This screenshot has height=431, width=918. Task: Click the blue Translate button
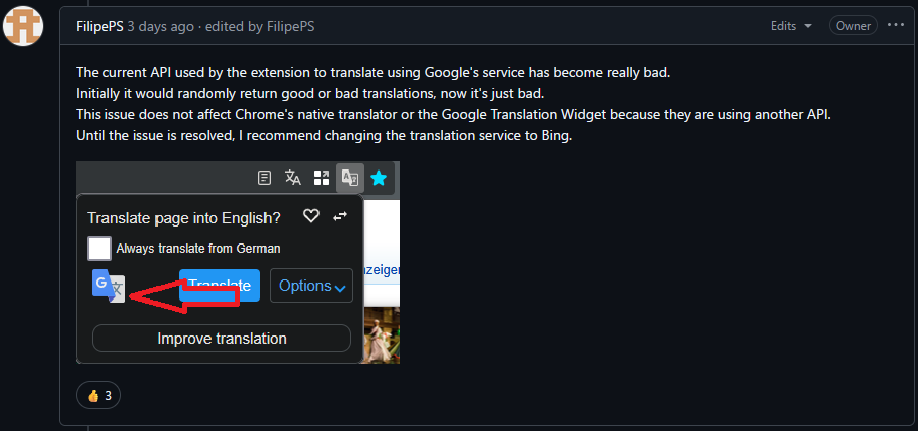(x=220, y=285)
